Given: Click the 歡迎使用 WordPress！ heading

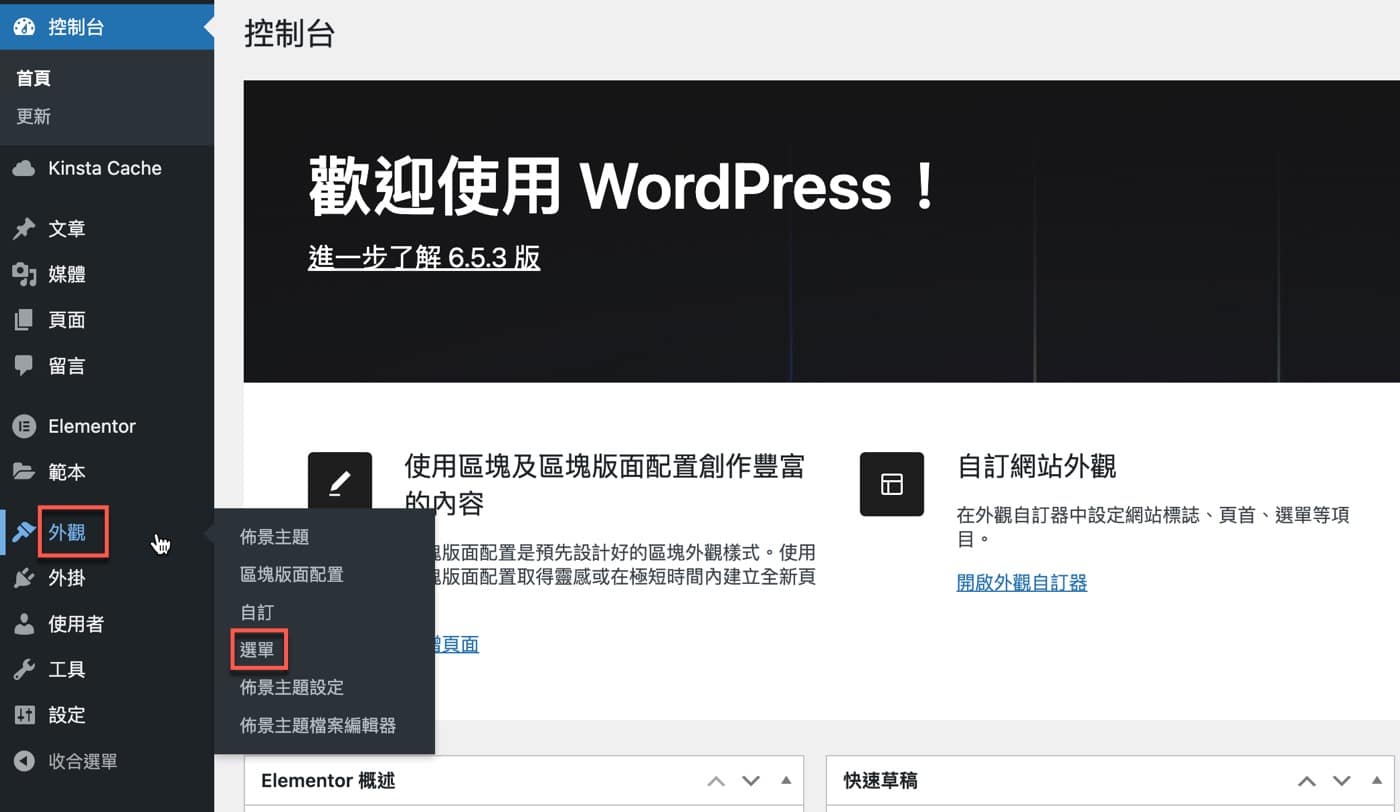Looking at the screenshot, I should coord(623,187).
